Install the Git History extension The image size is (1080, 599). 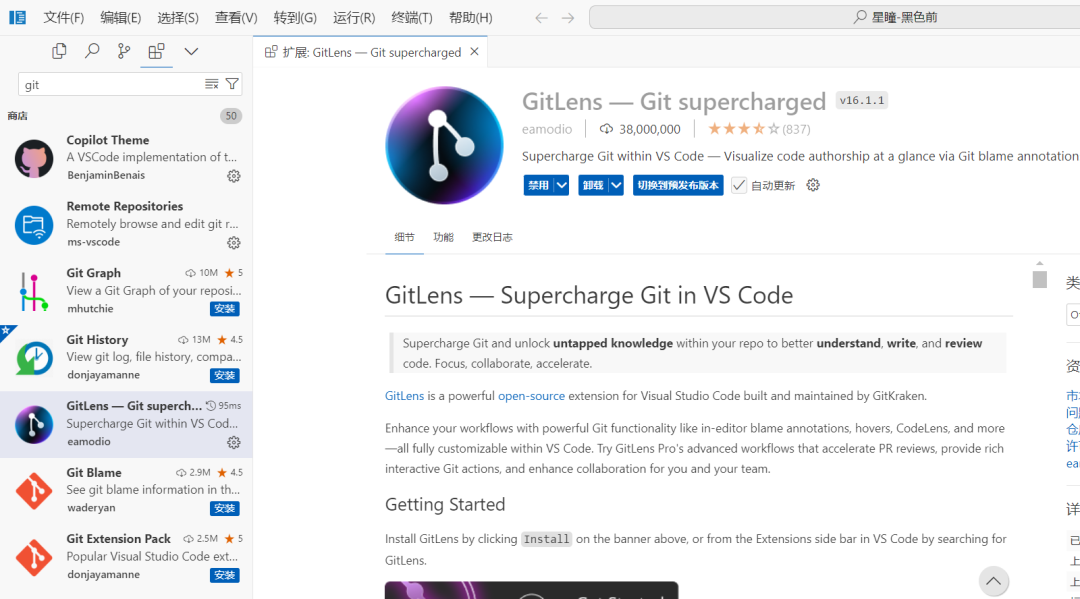[x=225, y=375]
